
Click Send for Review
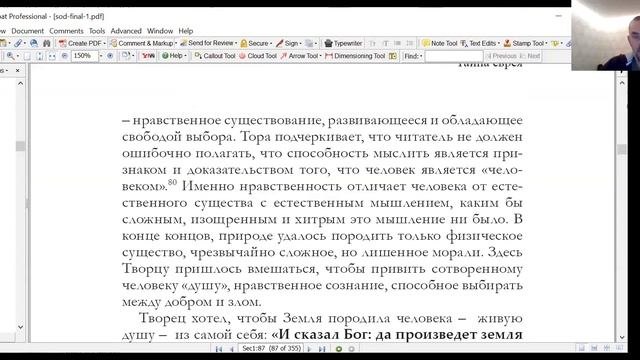[207, 43]
